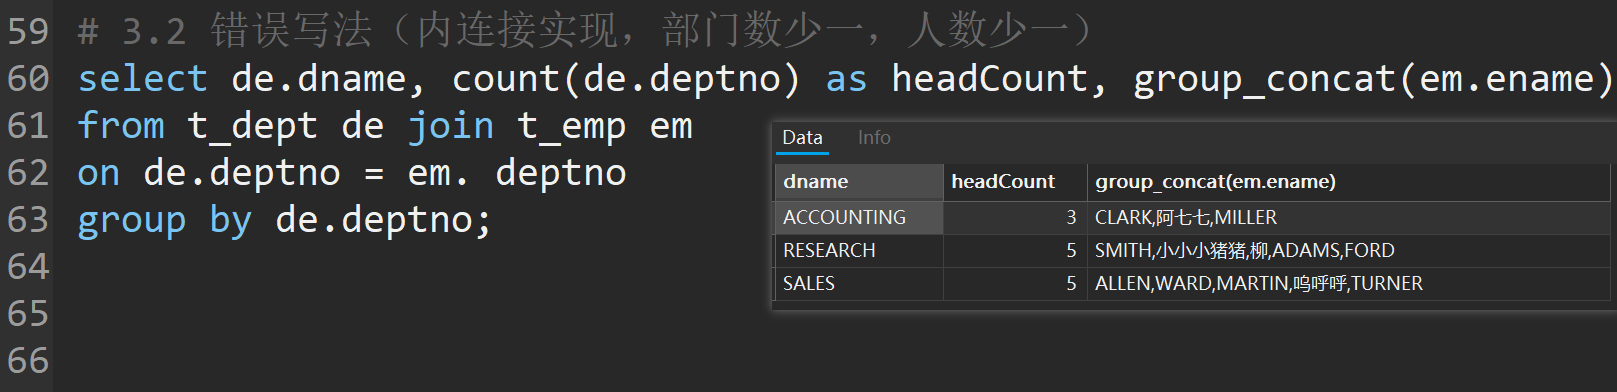The width and height of the screenshot is (1617, 392).
Task: Click t_emp table name in the query
Action: coord(571,126)
